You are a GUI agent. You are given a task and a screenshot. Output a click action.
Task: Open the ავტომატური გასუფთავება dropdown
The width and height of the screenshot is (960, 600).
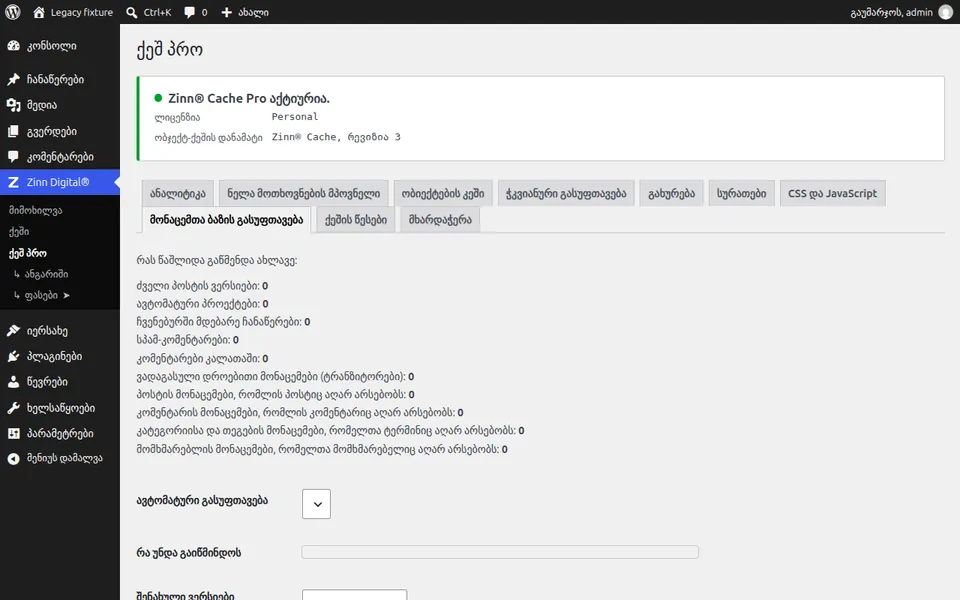[x=316, y=504]
